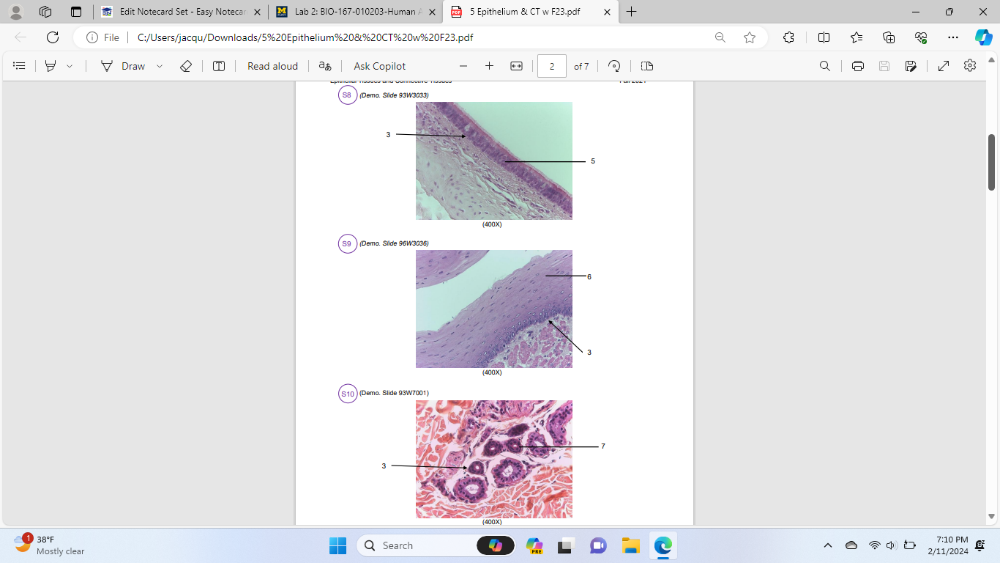The height and width of the screenshot is (563, 1000).
Task: Switch to the Edit Notecard Set tab
Action: pyautogui.click(x=180, y=12)
